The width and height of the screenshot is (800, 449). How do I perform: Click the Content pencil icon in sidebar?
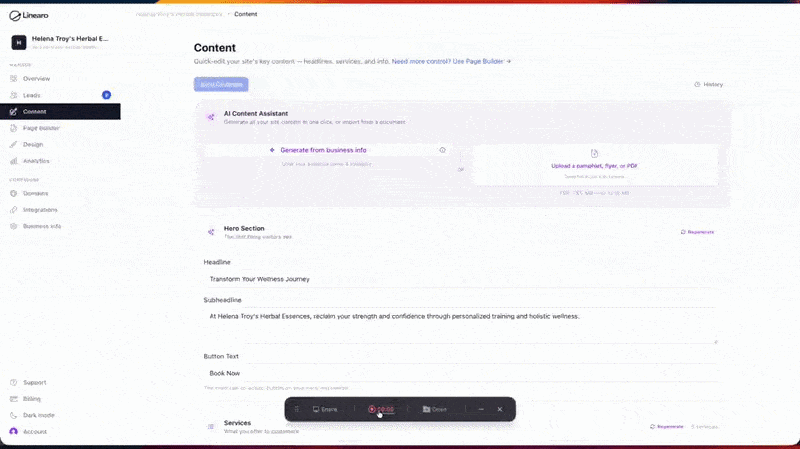point(14,111)
